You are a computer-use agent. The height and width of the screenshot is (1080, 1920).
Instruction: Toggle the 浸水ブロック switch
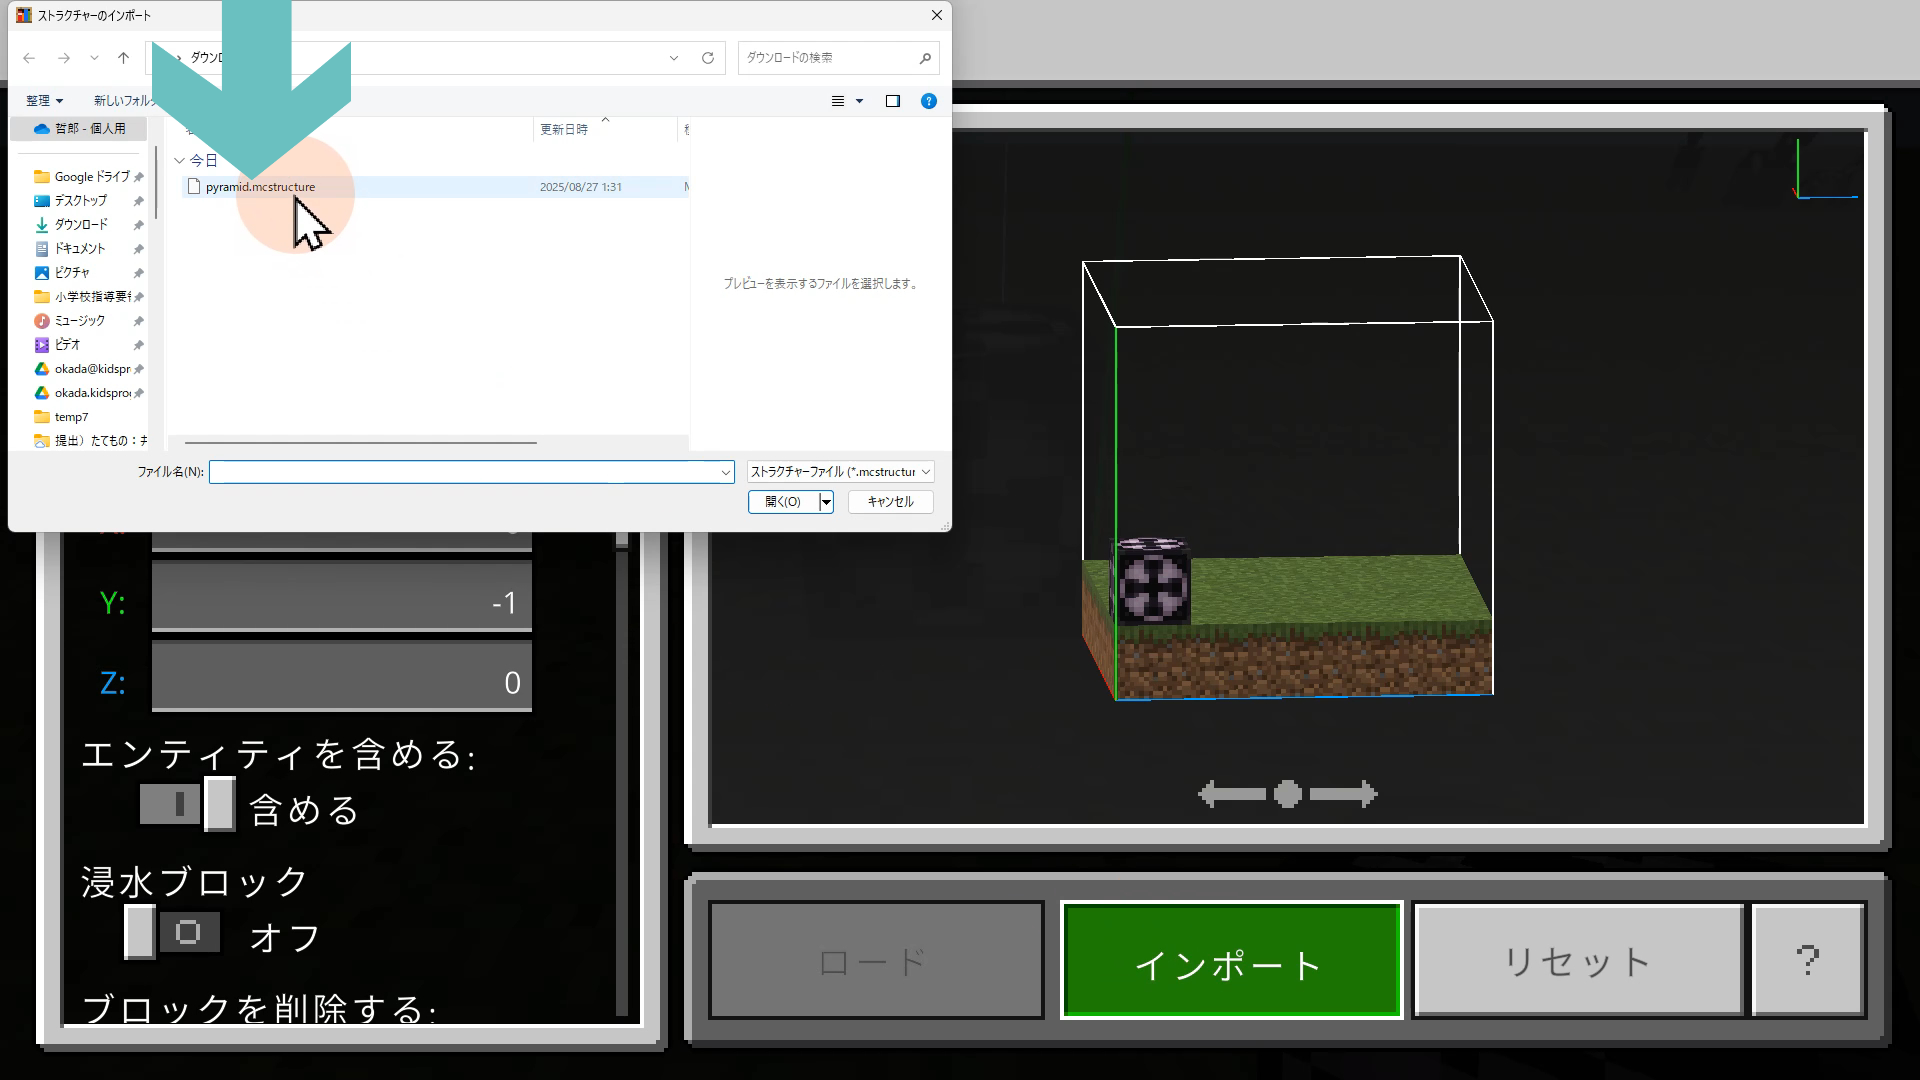tap(173, 933)
